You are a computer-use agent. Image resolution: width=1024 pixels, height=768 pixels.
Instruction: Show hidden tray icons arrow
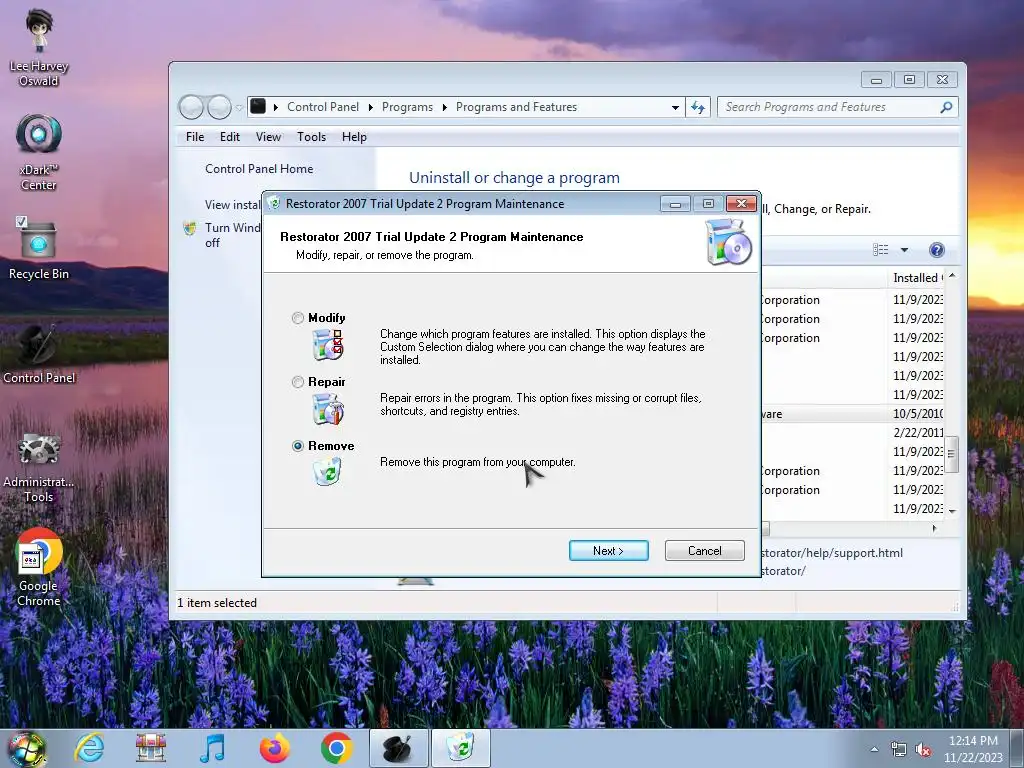tap(874, 749)
